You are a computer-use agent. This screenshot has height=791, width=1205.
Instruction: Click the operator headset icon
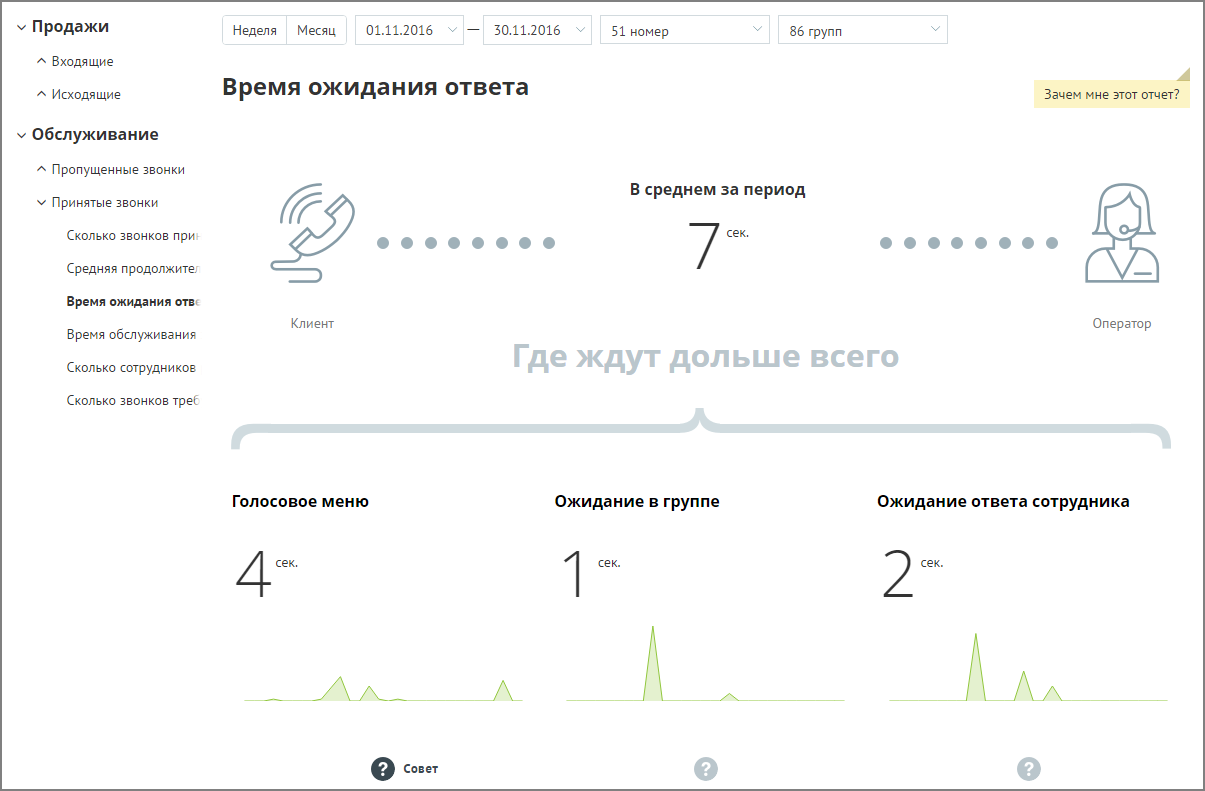coord(1122,234)
